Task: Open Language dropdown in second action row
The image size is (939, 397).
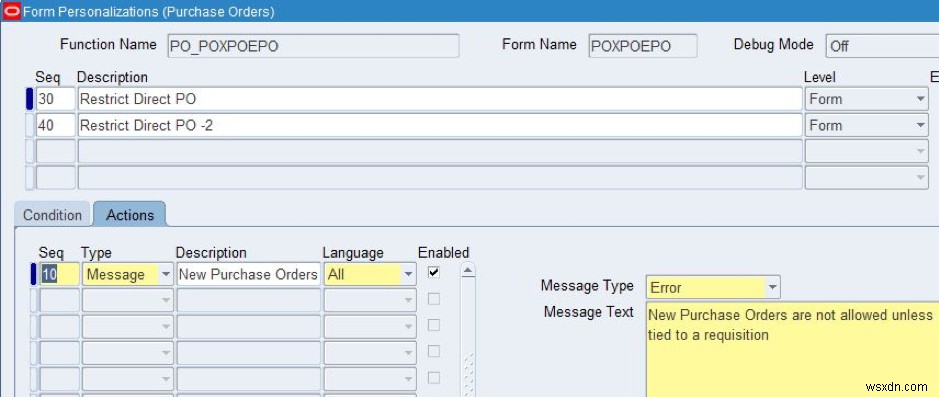Action: tap(408, 301)
